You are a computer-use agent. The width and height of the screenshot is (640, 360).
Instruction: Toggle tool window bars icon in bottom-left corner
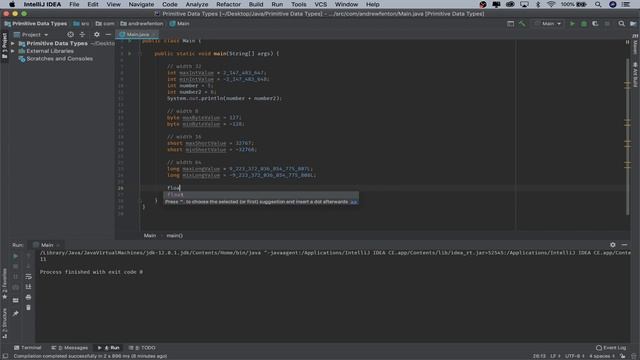(x=5, y=356)
